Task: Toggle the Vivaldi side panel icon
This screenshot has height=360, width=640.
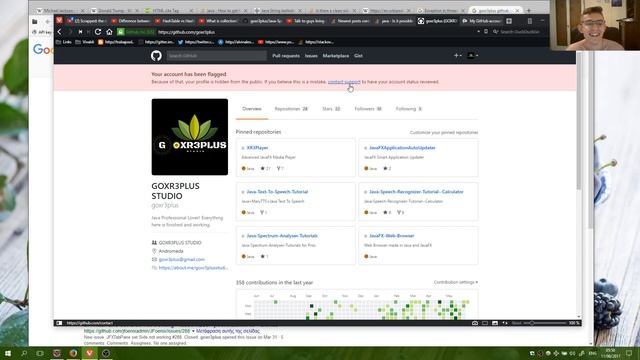Action: (59, 323)
